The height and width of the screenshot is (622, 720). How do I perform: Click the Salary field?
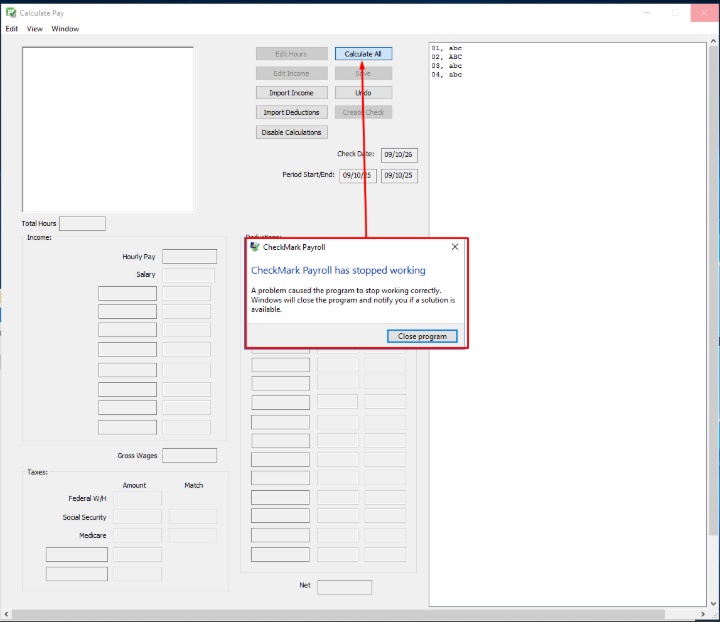(188, 275)
